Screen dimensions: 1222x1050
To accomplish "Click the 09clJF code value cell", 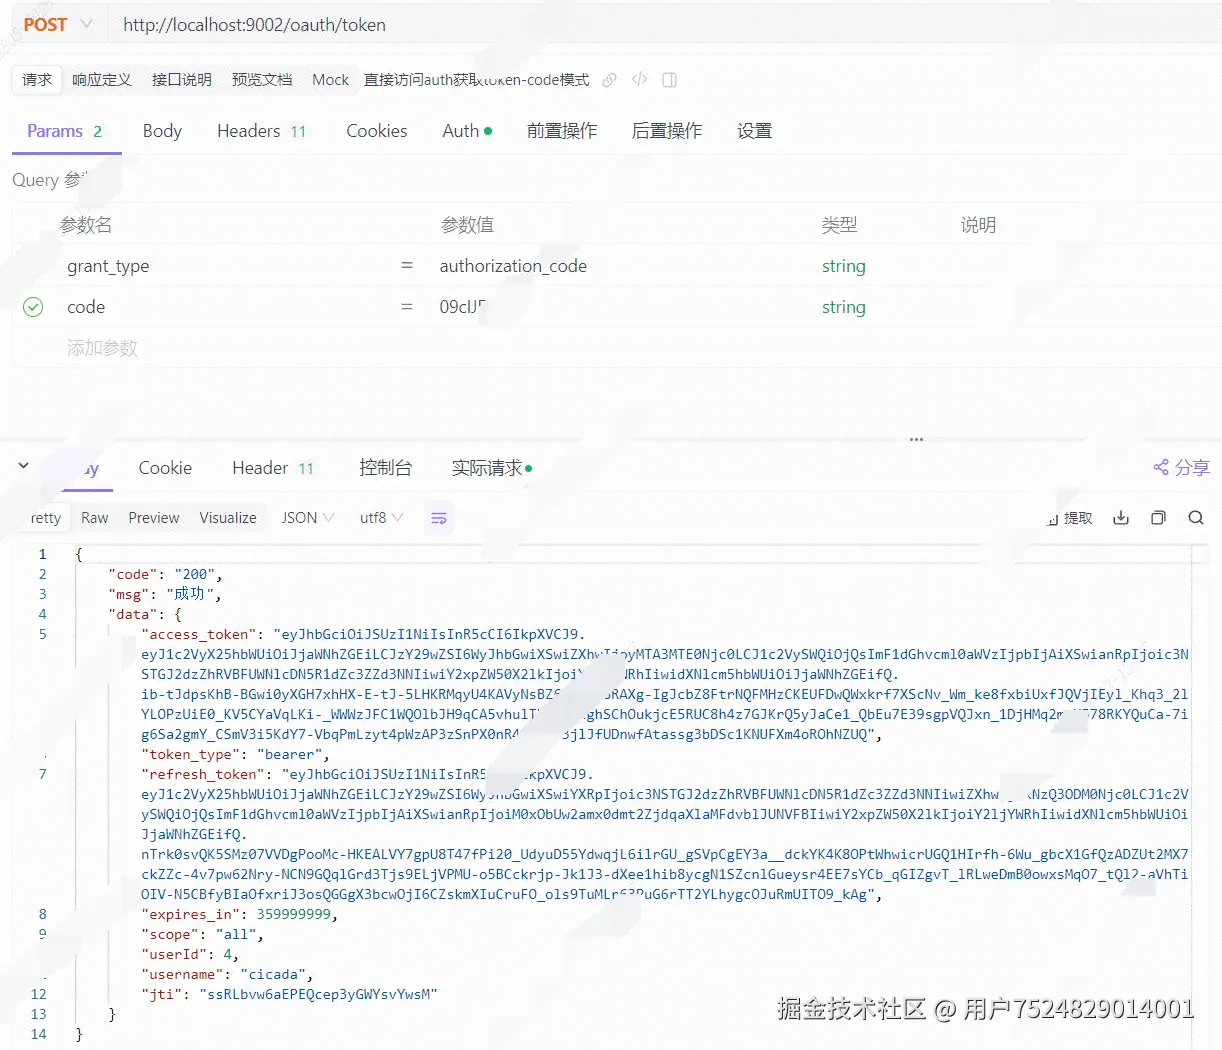I will click(463, 307).
